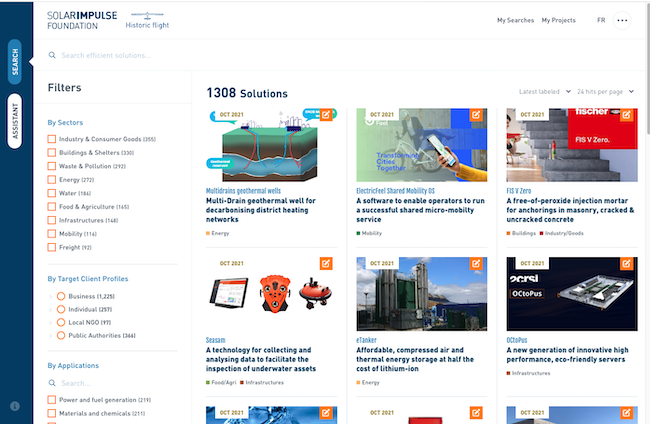This screenshot has width=650, height=424.
Task: Open the Historic flight link
Action: 147,25
